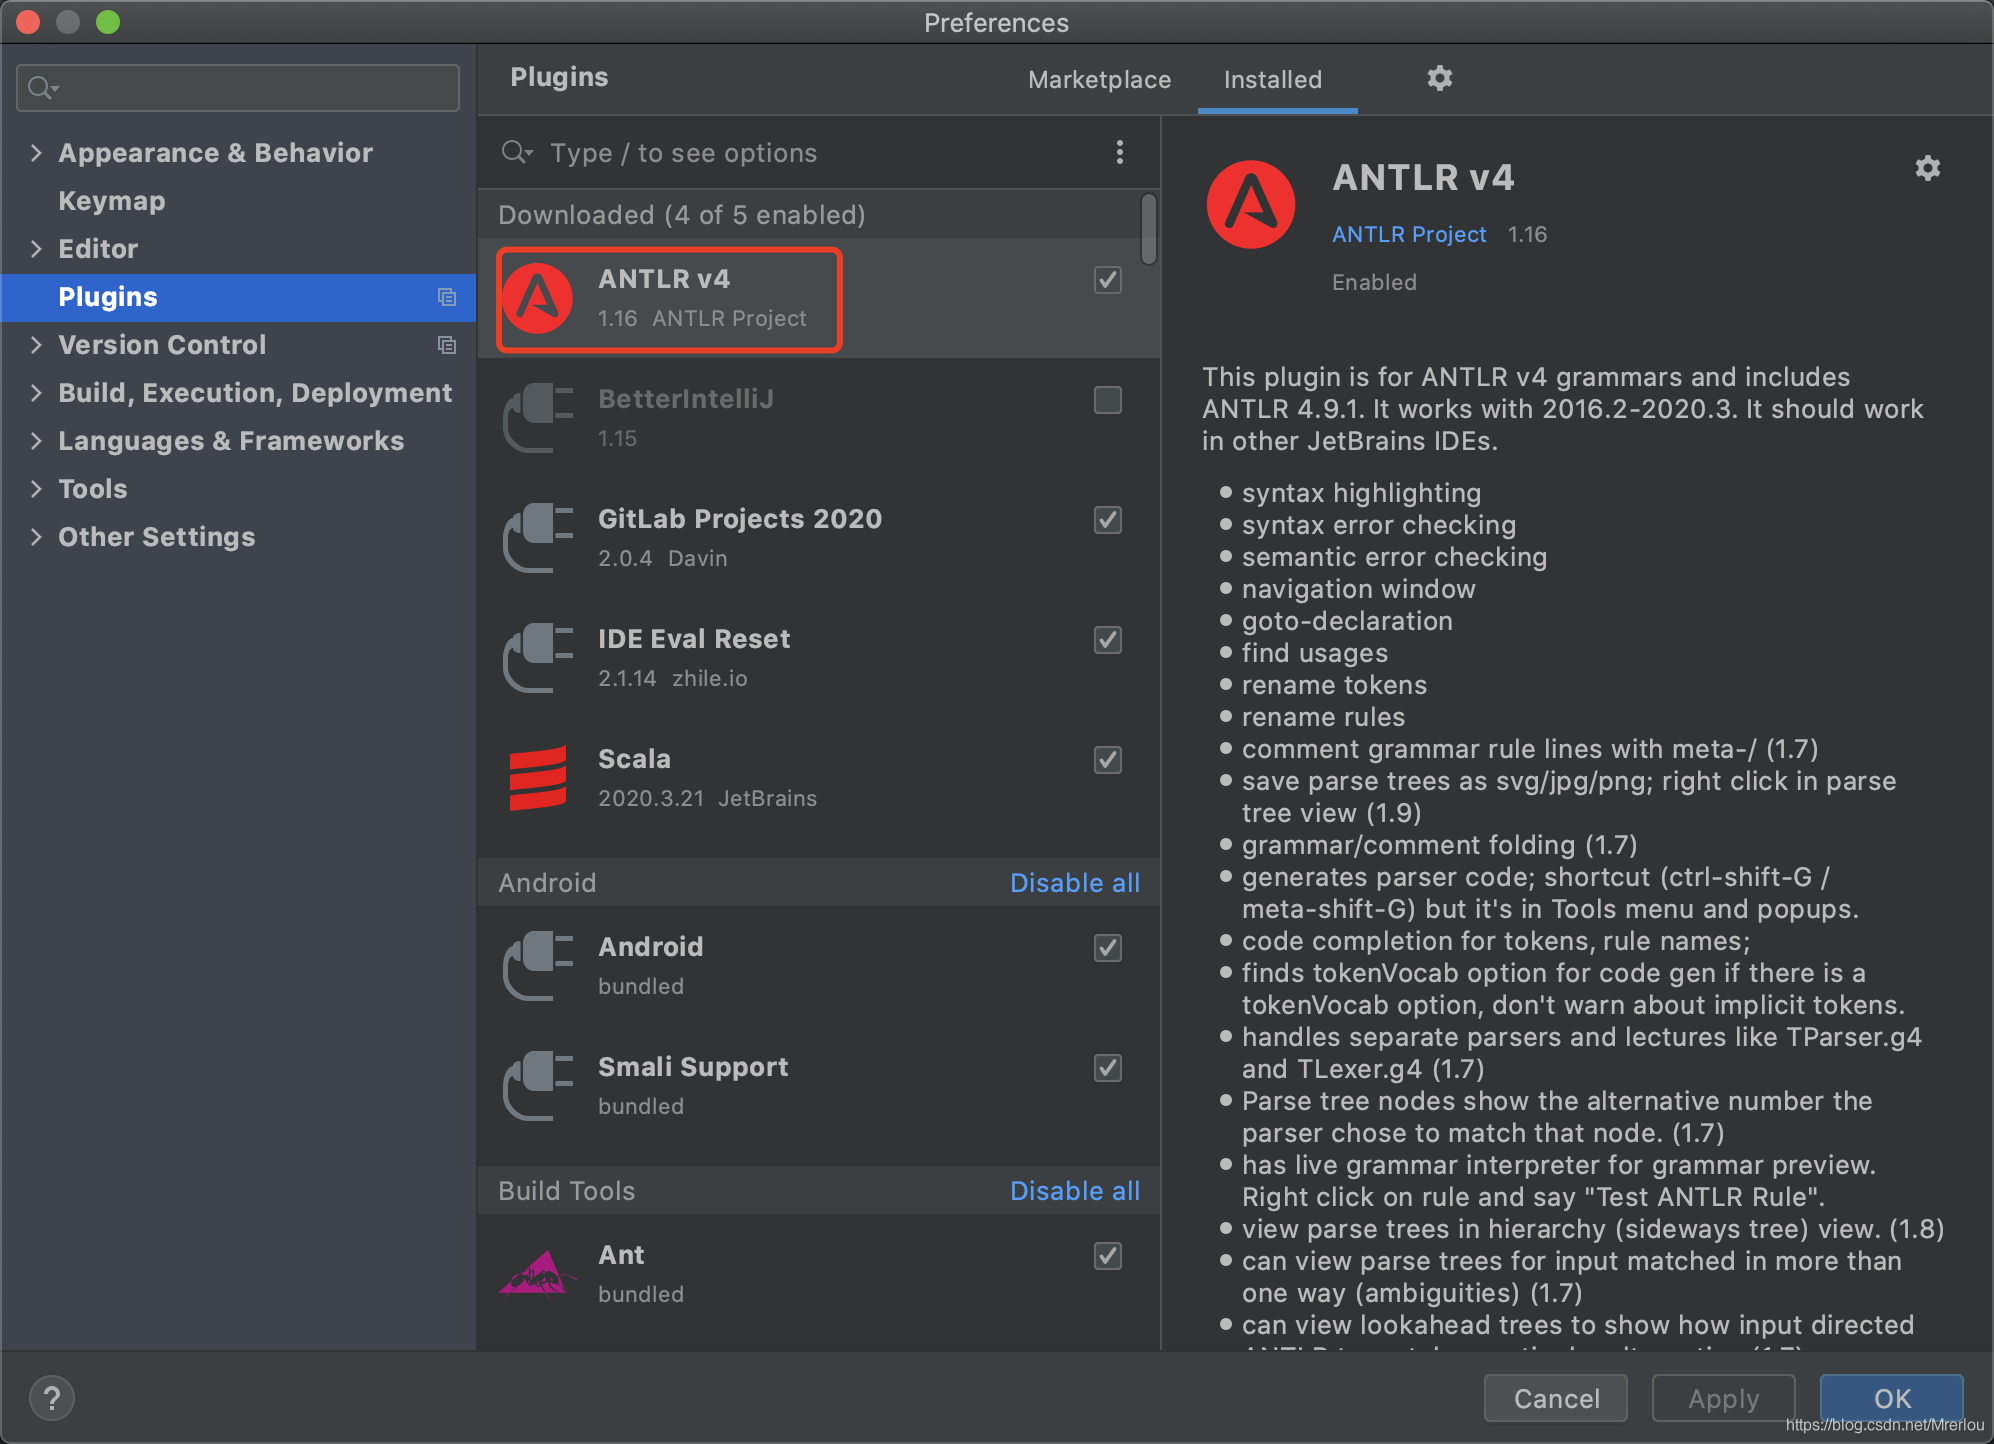Click the large ANTLR logo in details

pyautogui.click(x=1251, y=205)
